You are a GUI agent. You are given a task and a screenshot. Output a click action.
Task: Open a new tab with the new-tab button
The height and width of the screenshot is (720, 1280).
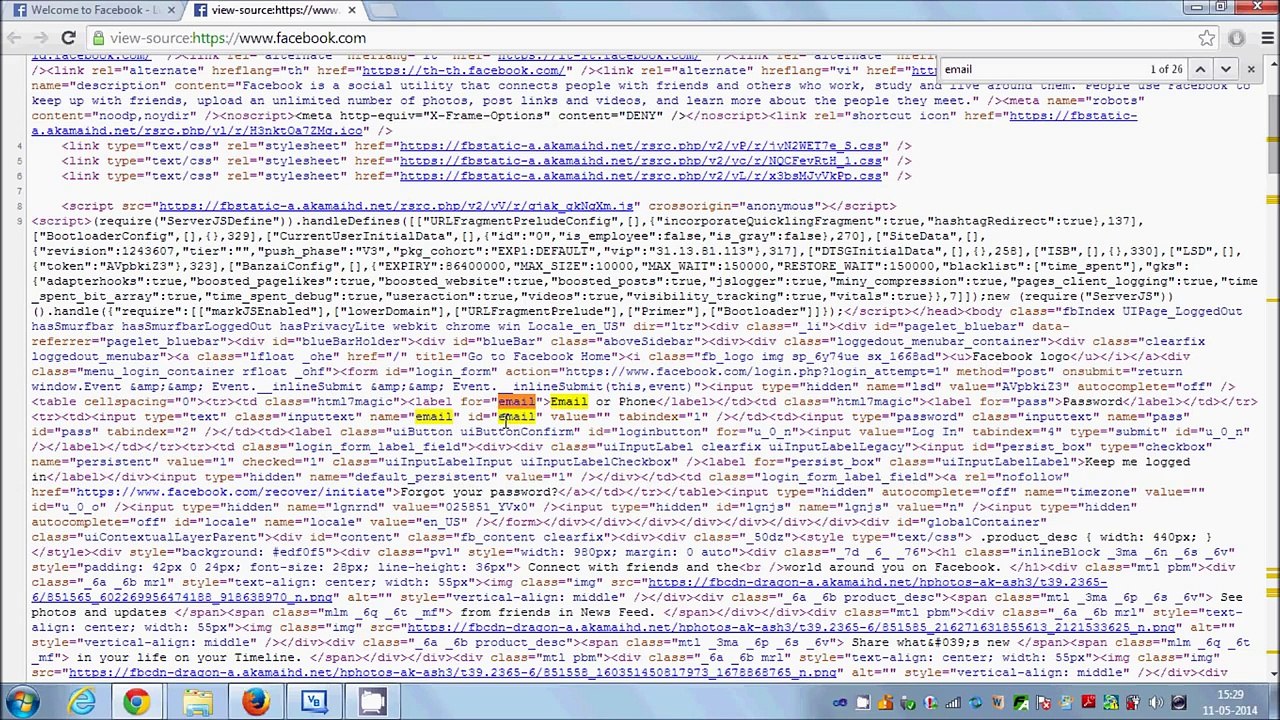[384, 10]
